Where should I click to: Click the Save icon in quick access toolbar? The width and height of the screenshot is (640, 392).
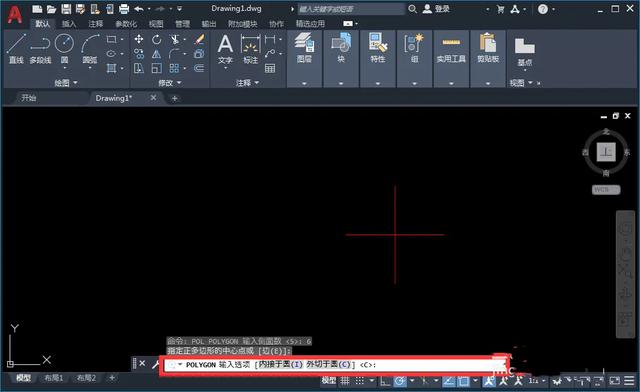tap(66, 9)
